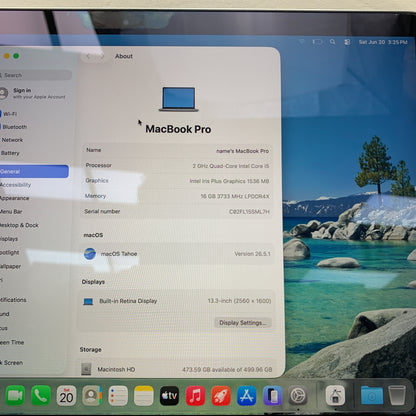The width and height of the screenshot is (416, 416).
Task: Click the 13.3-inch display resolution text
Action: click(x=239, y=301)
